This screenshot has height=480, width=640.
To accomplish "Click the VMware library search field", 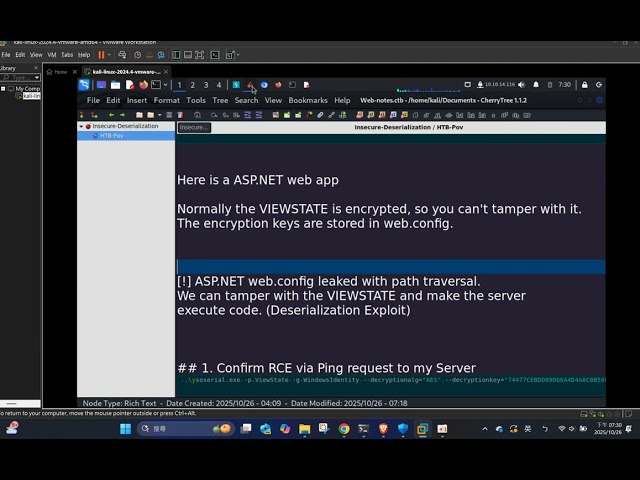I will click(20, 78).
